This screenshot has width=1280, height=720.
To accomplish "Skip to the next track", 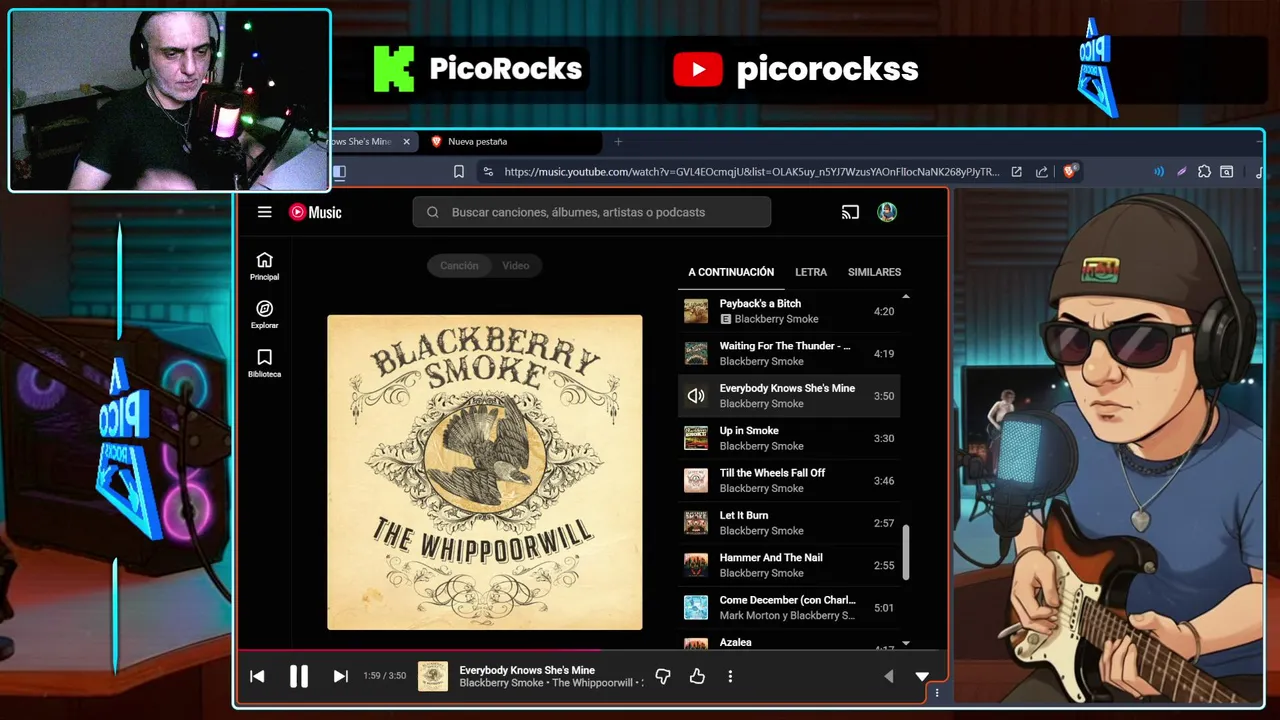I will [340, 676].
